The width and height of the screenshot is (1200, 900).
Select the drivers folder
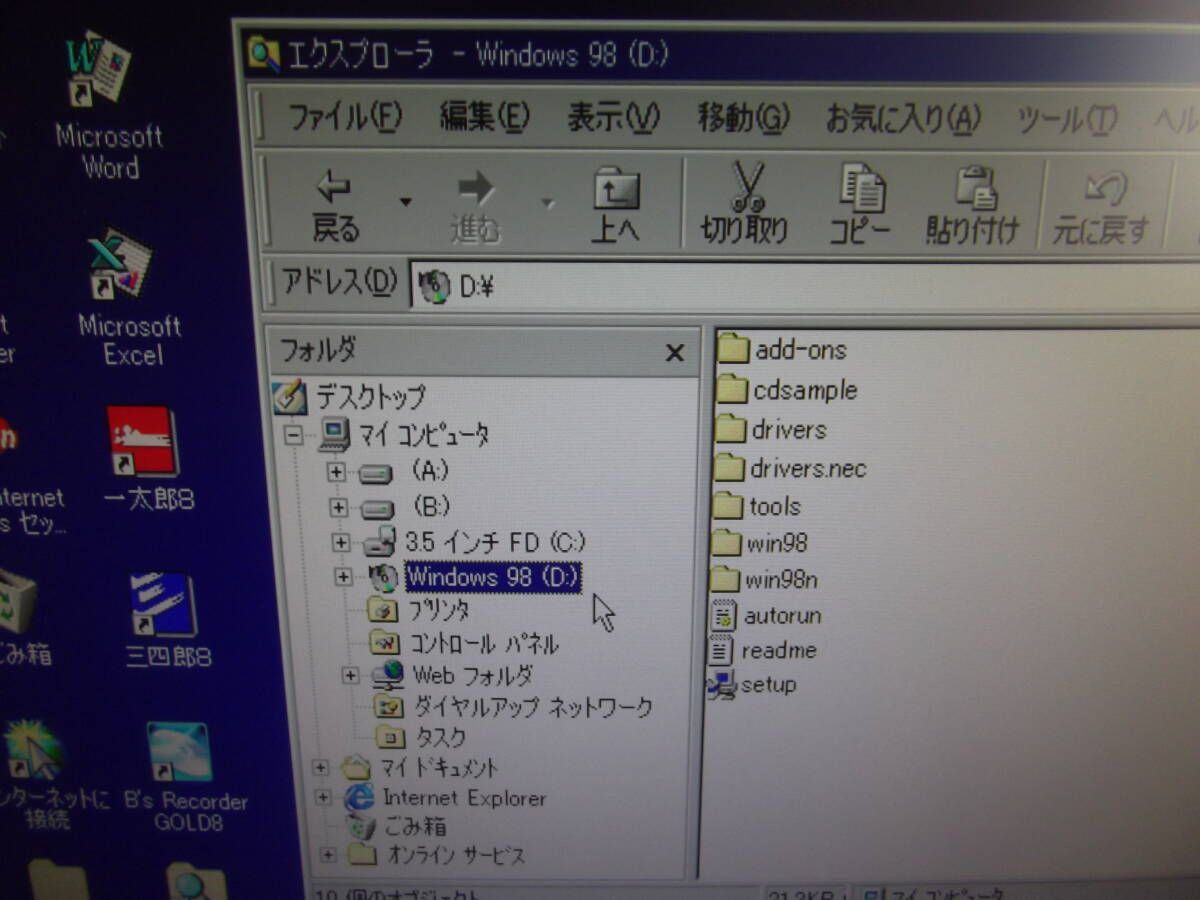click(x=772, y=429)
